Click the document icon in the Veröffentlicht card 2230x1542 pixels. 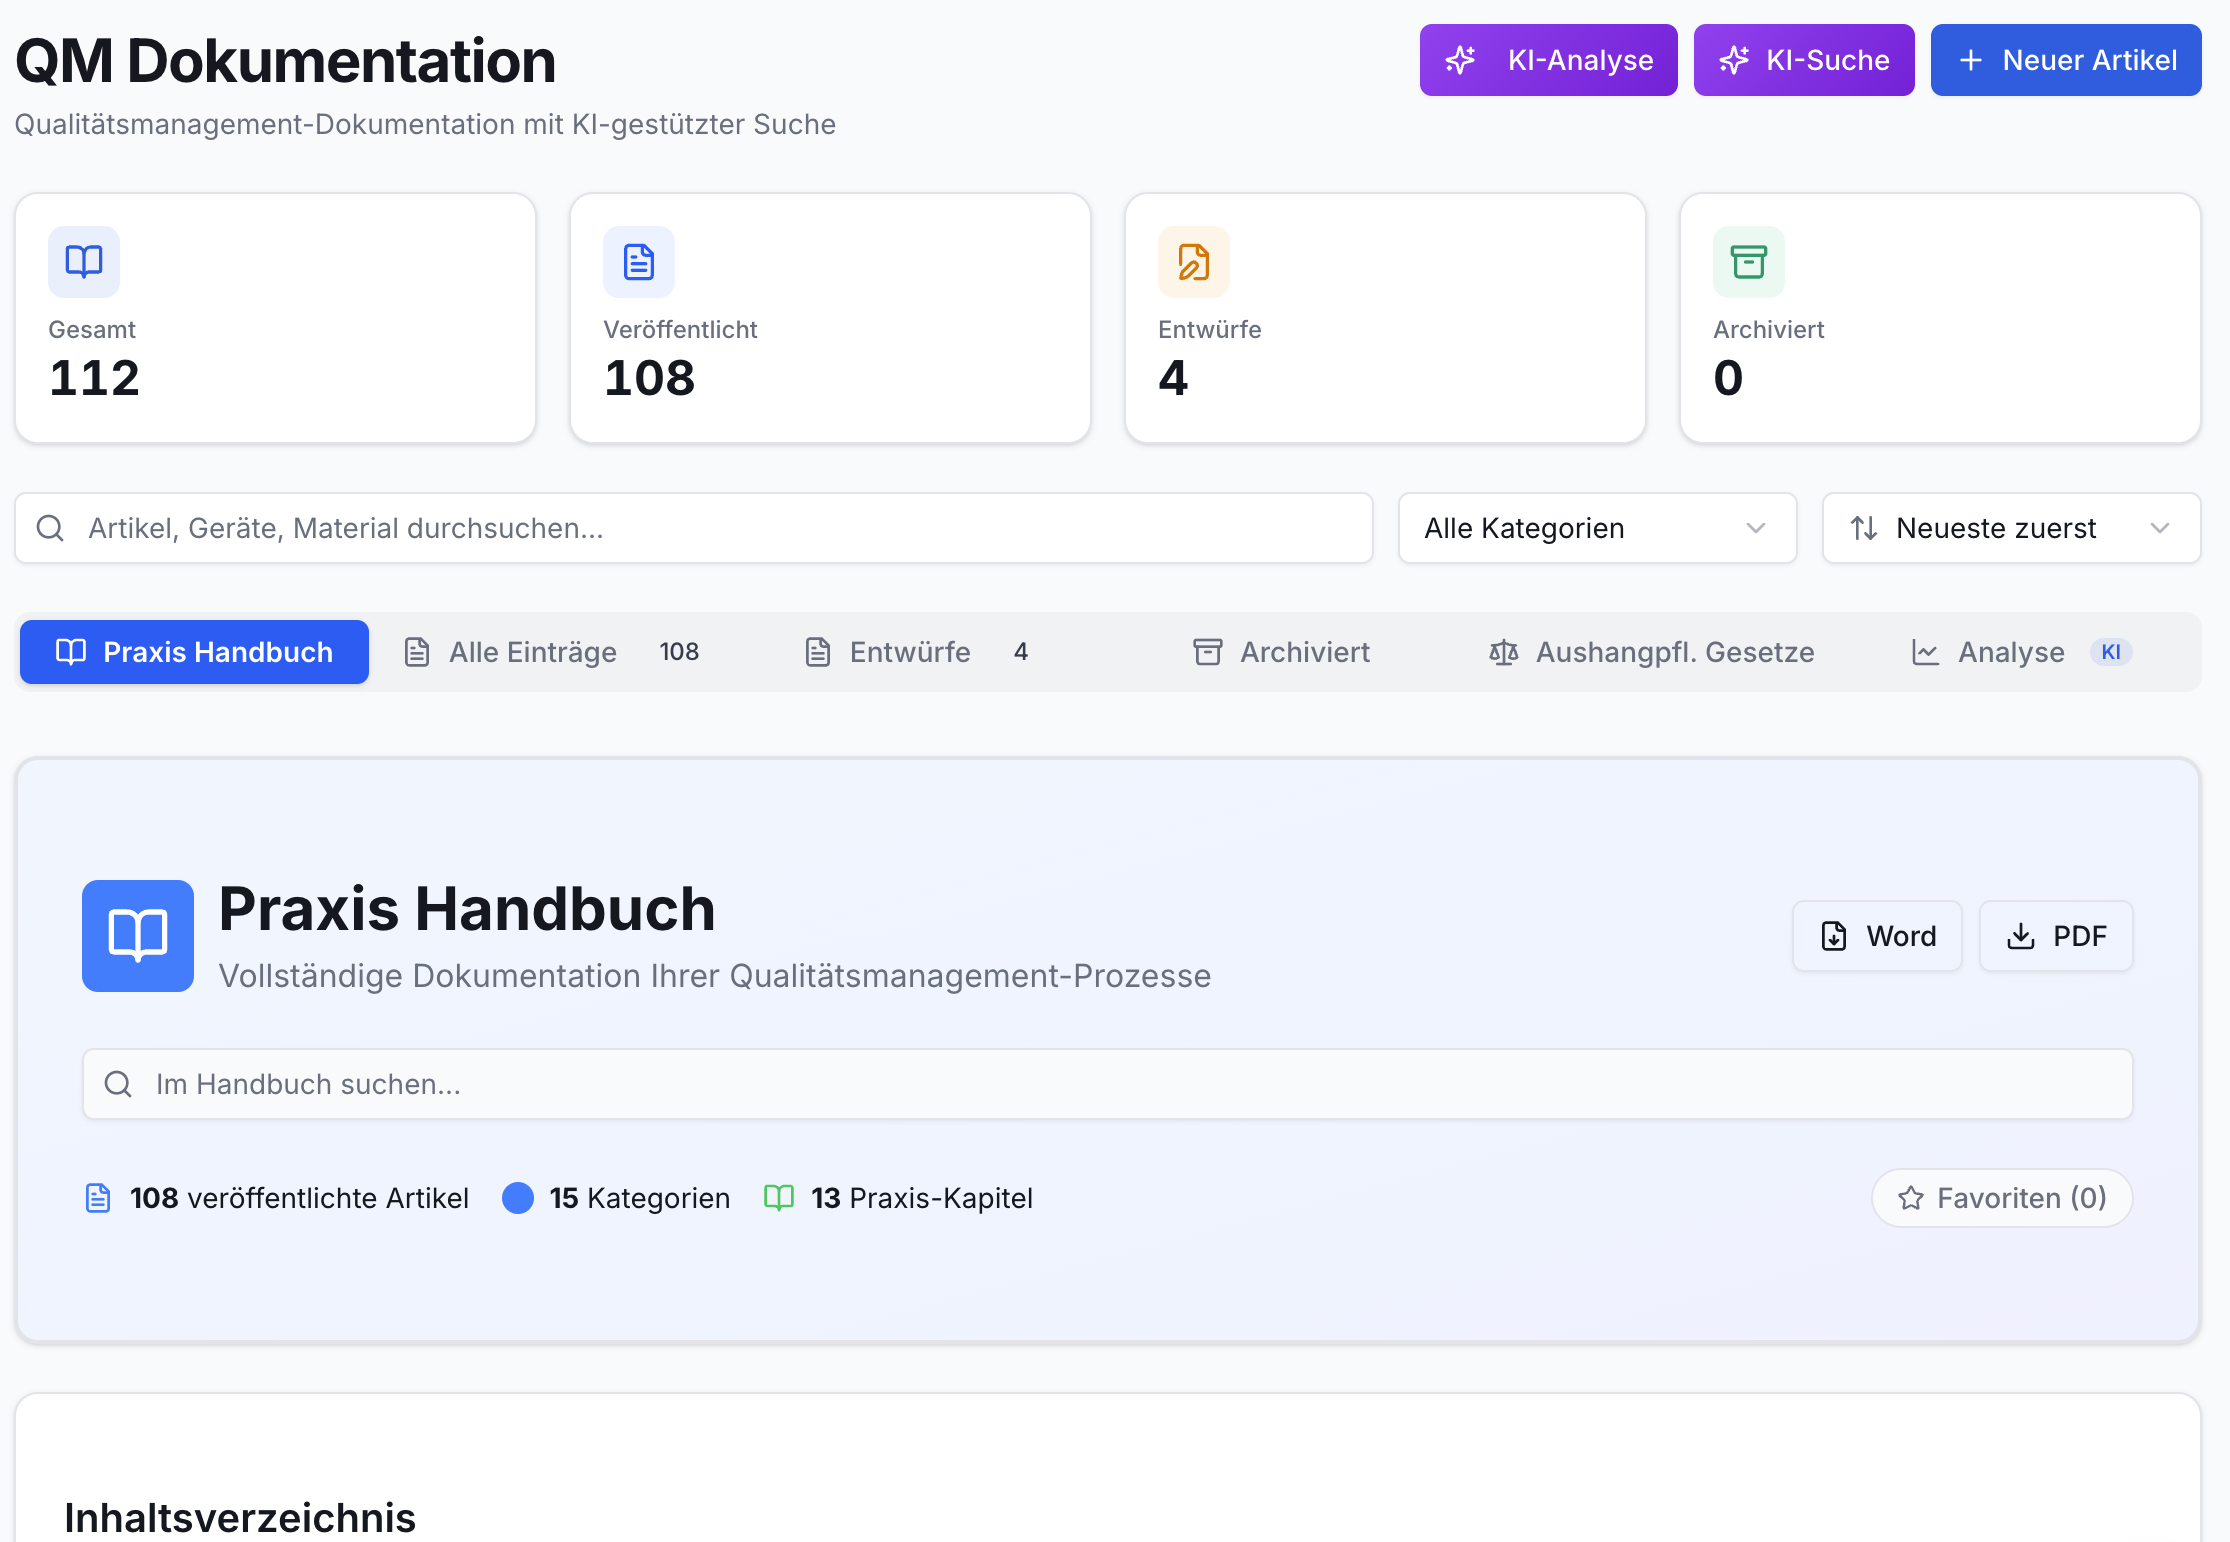(639, 262)
